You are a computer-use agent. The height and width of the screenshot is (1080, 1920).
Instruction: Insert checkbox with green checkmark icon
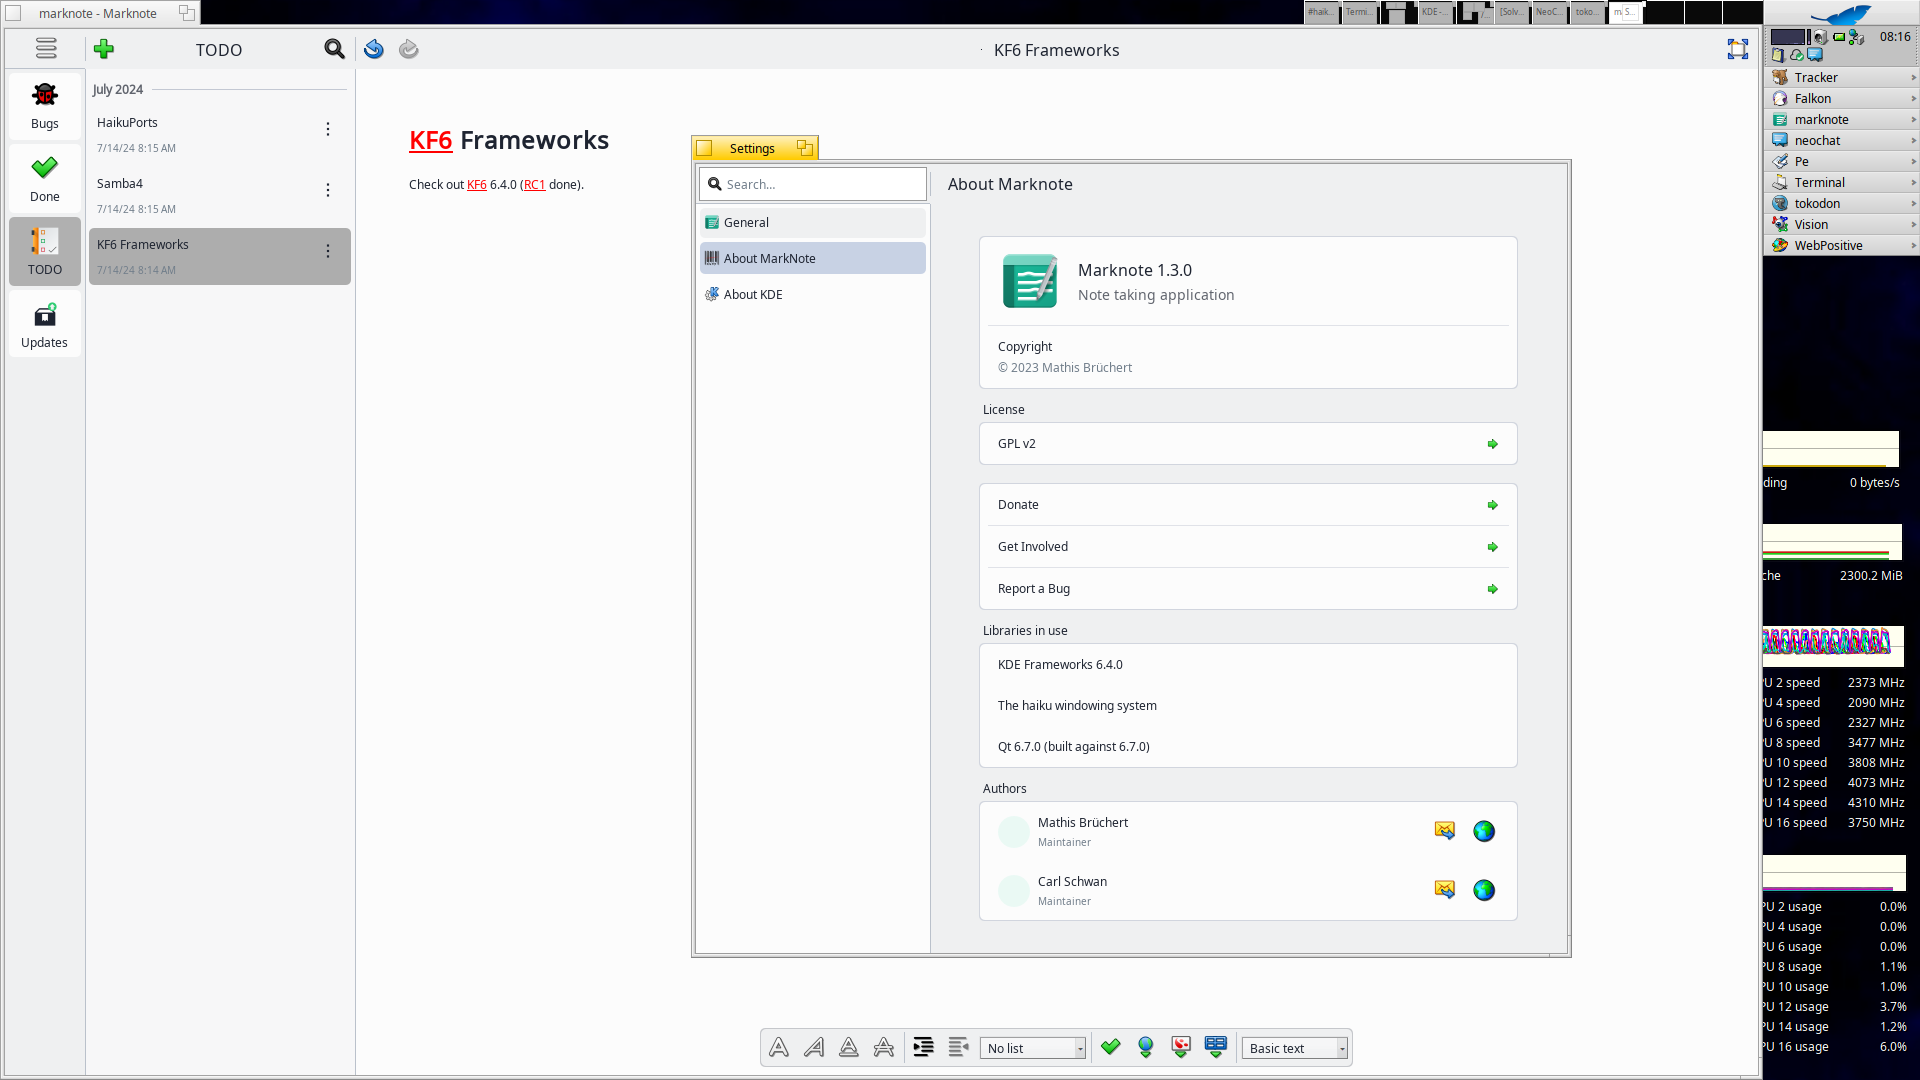point(1111,1047)
